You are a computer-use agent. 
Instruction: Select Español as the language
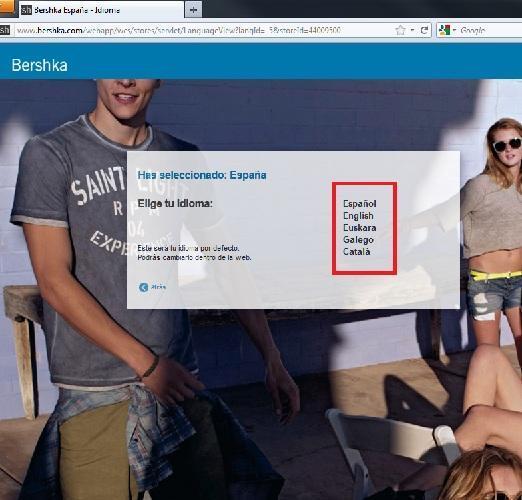click(360, 204)
